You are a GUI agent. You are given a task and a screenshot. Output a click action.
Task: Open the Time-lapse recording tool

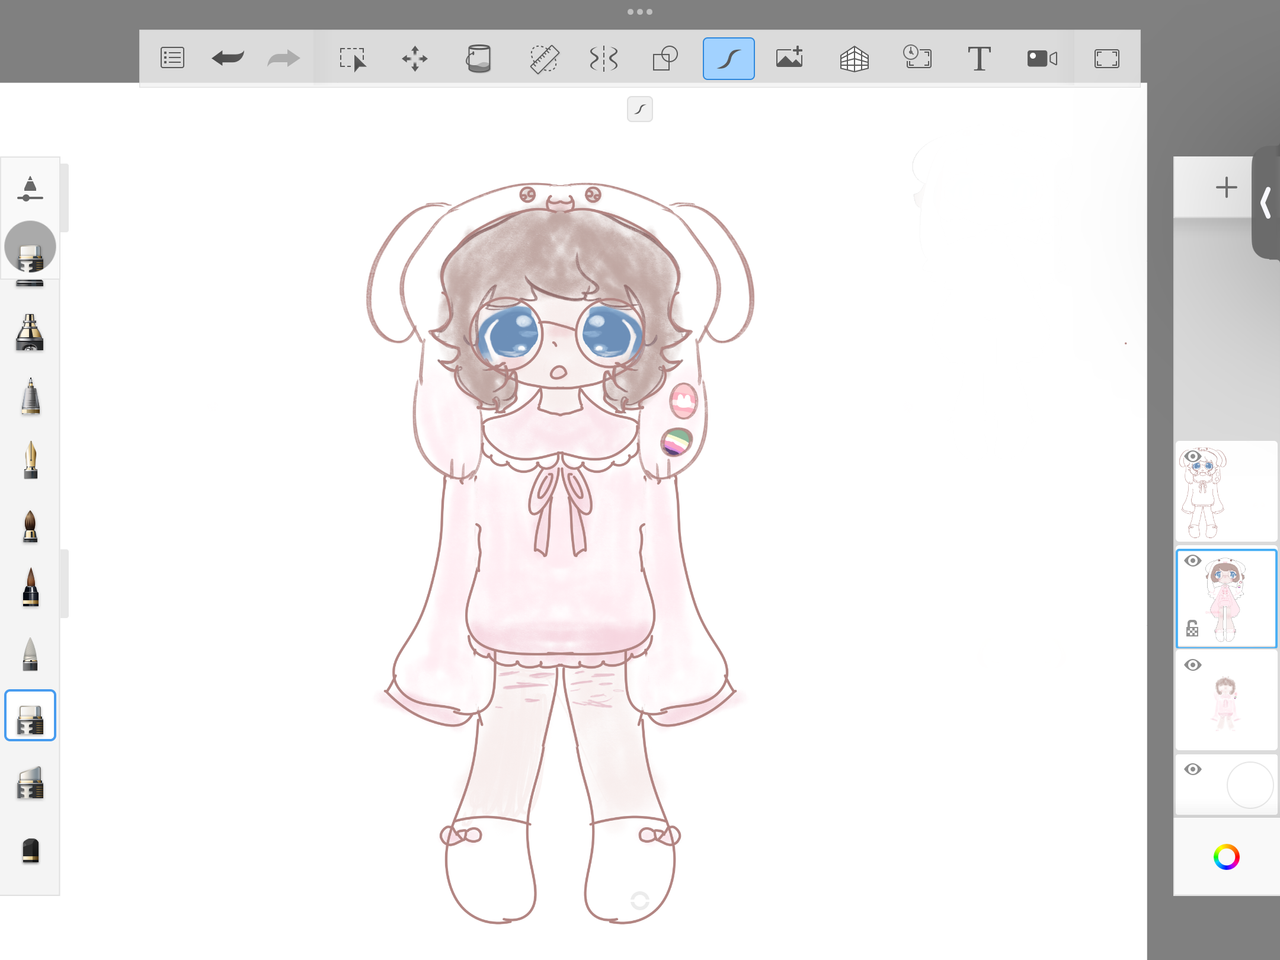[x=917, y=57]
